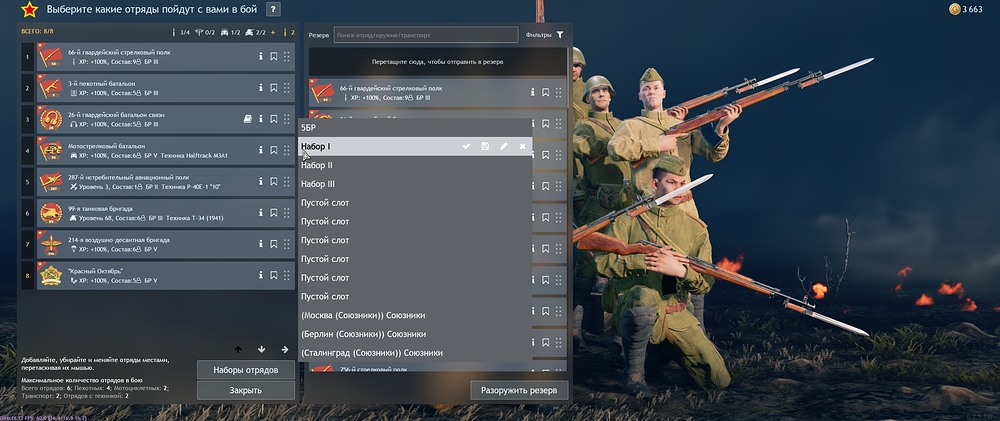Toggle bookmark on 214-я воздушно-десантная бригада
This screenshot has width=1000, height=421.
(x=274, y=244)
